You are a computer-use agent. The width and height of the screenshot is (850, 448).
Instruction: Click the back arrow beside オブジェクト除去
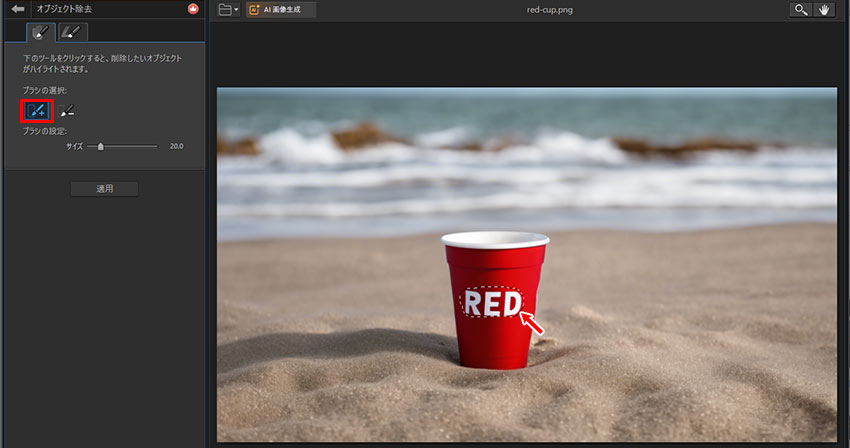pos(17,9)
